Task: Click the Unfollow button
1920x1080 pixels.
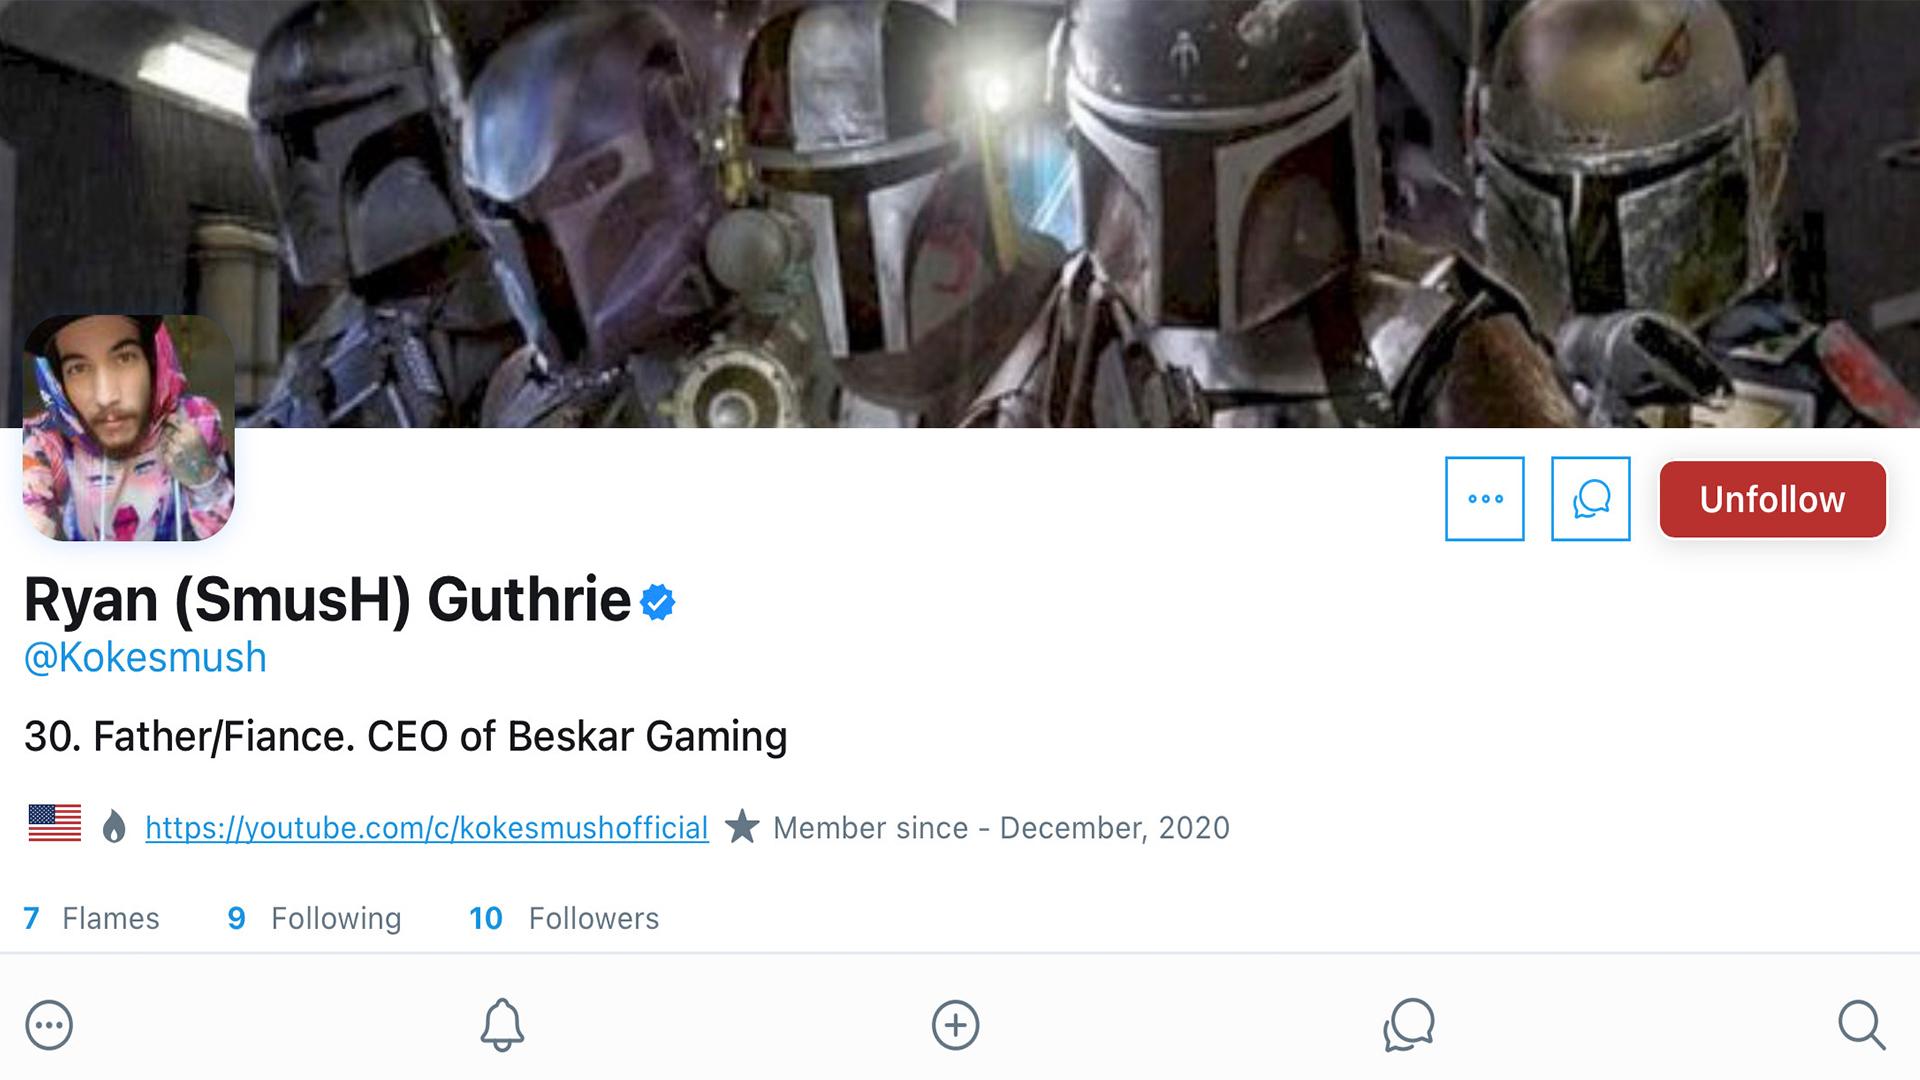Action: (1772, 499)
